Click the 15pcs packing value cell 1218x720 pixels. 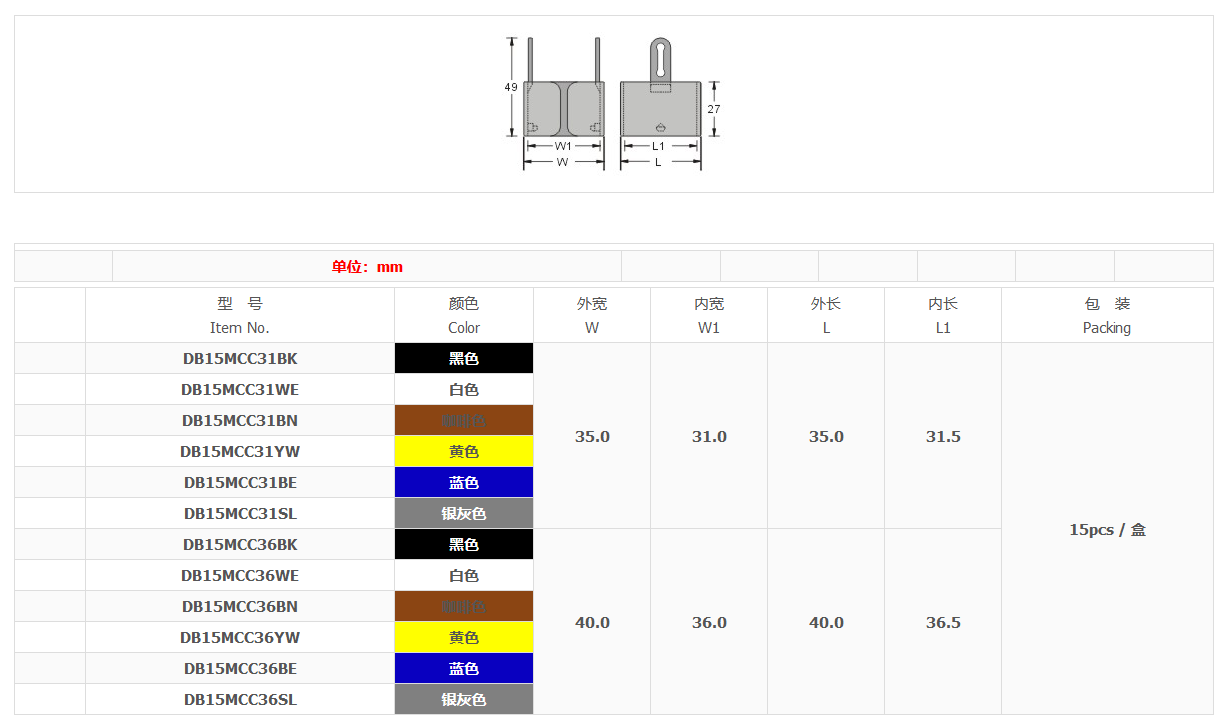click(x=1107, y=529)
